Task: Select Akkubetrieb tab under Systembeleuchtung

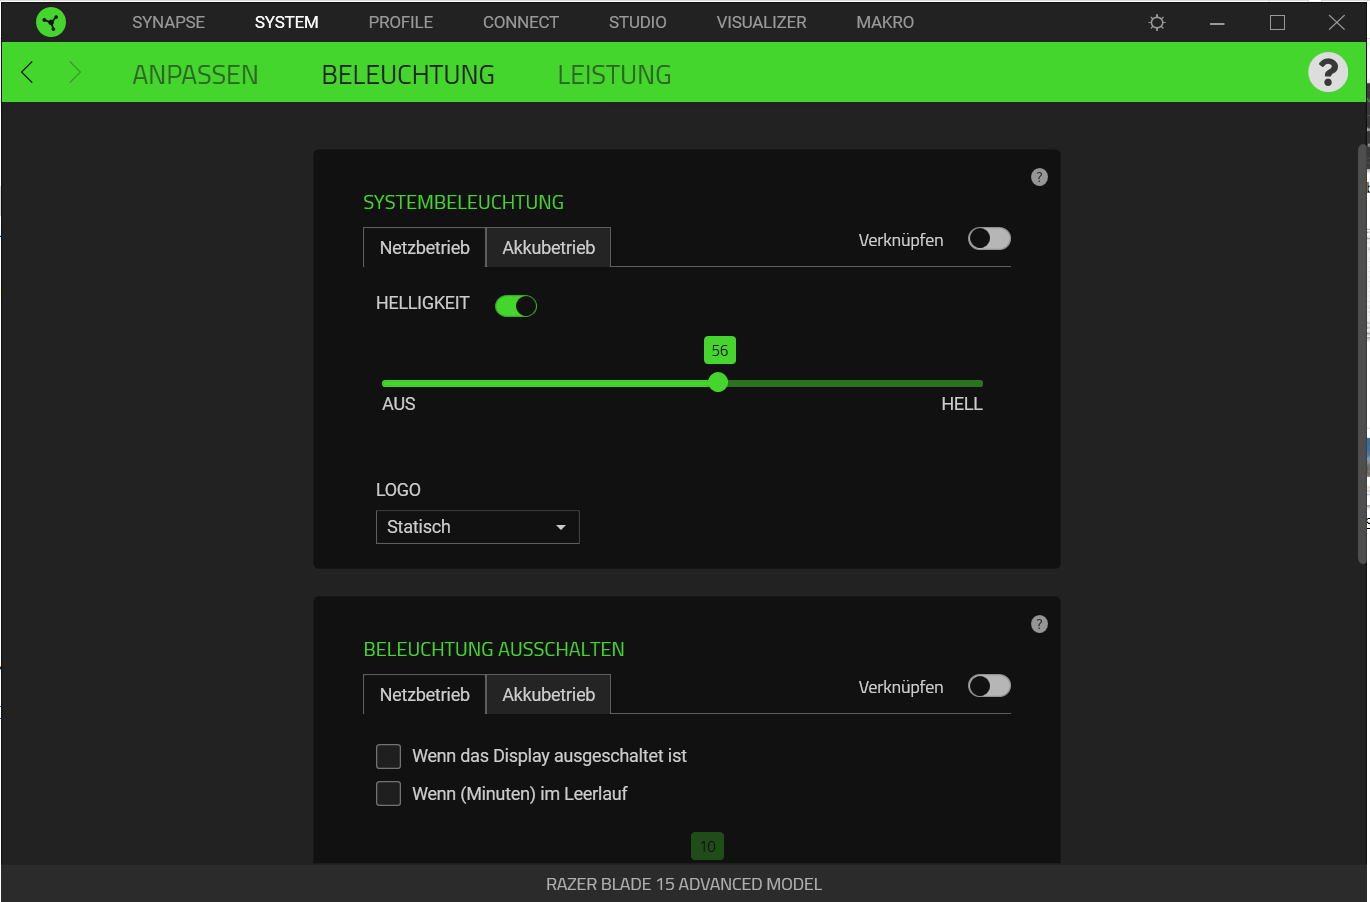Action: pos(548,248)
